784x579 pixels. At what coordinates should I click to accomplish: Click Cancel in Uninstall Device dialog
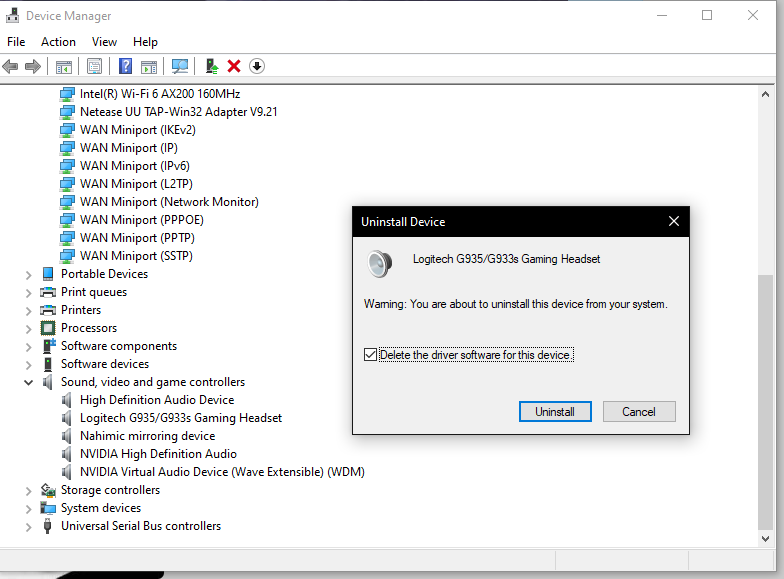639,412
